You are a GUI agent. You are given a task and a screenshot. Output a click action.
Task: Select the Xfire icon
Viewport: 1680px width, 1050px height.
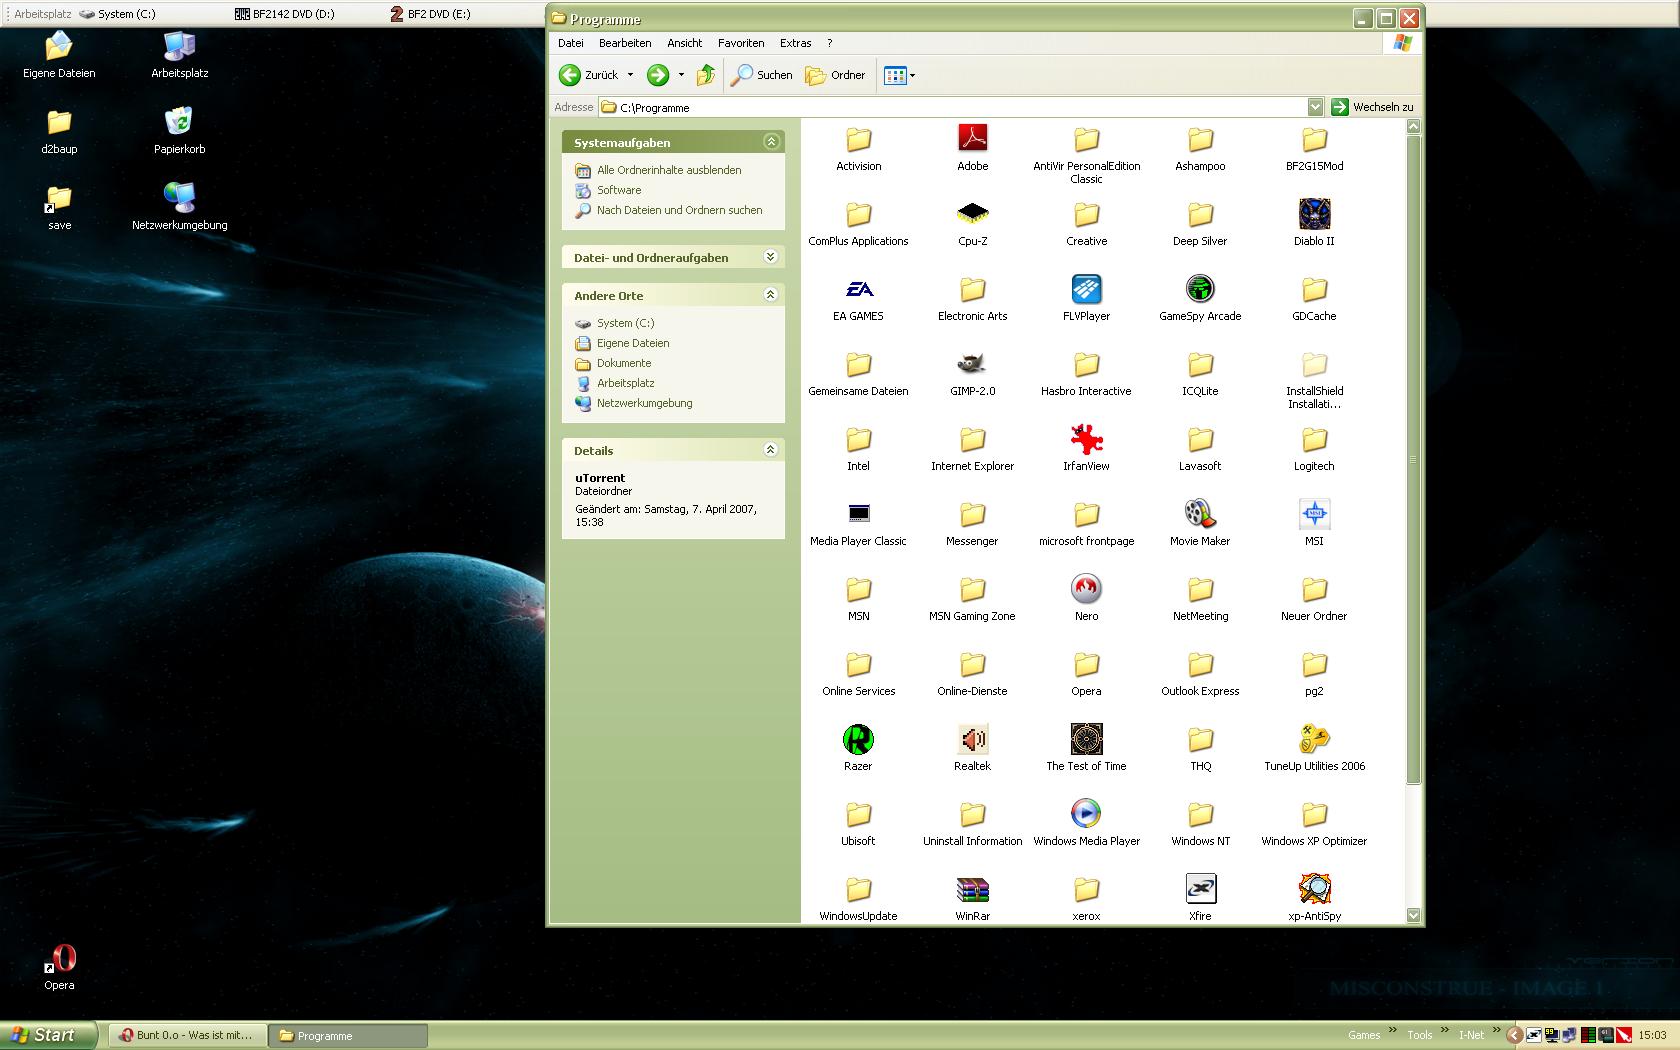[x=1200, y=889]
